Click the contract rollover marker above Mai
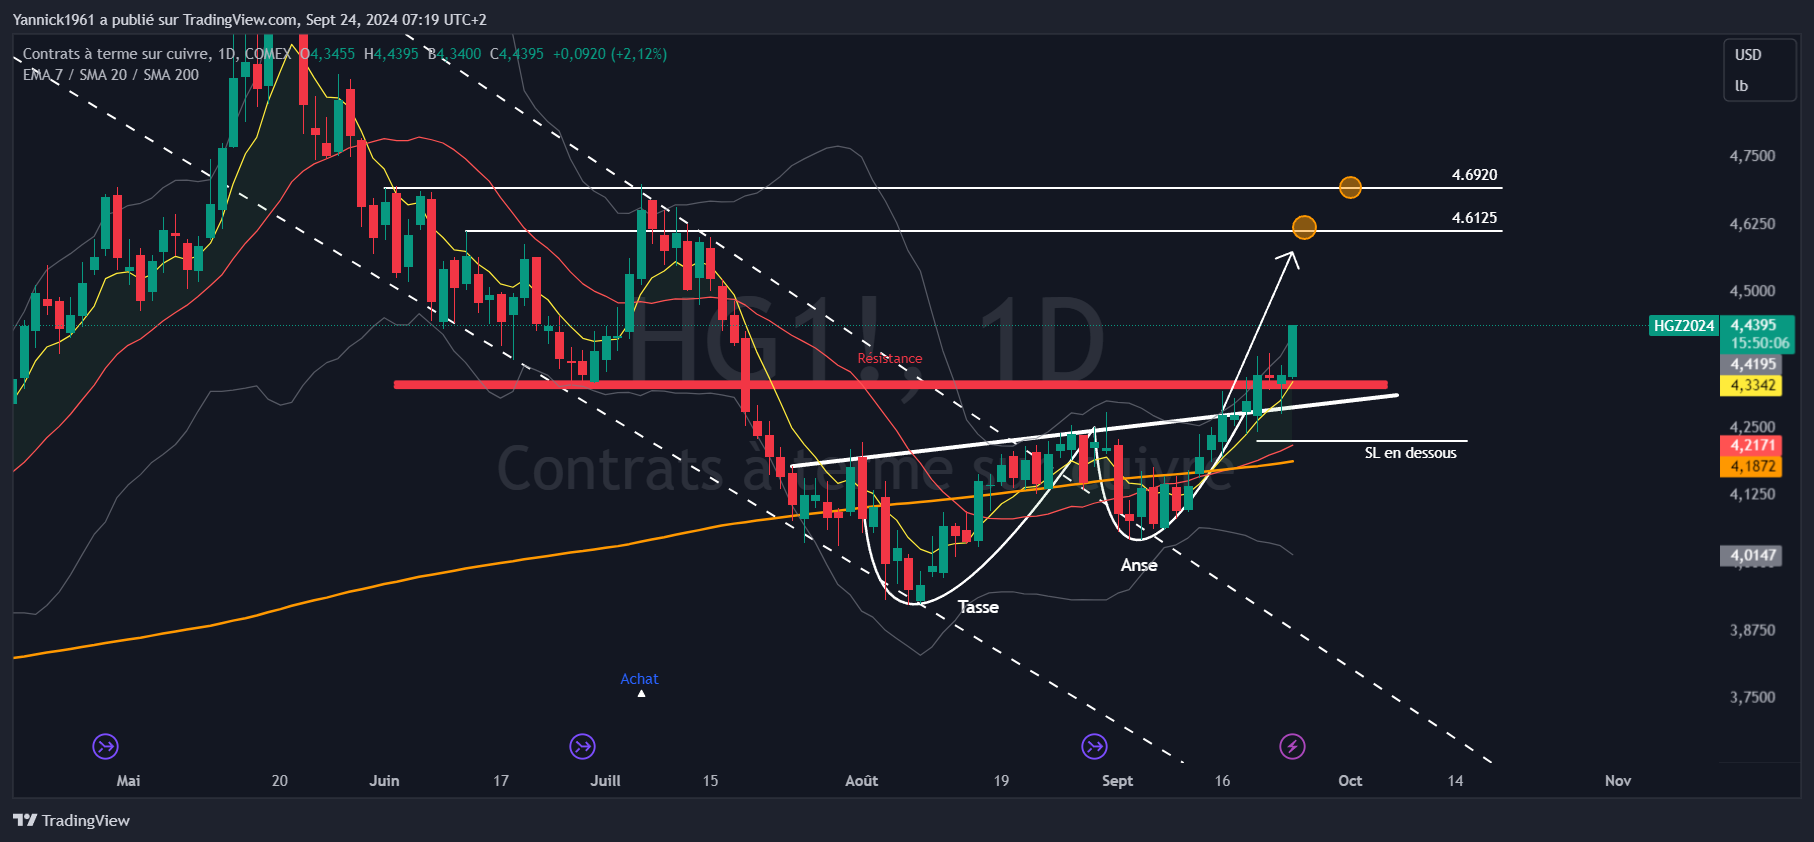 105,746
